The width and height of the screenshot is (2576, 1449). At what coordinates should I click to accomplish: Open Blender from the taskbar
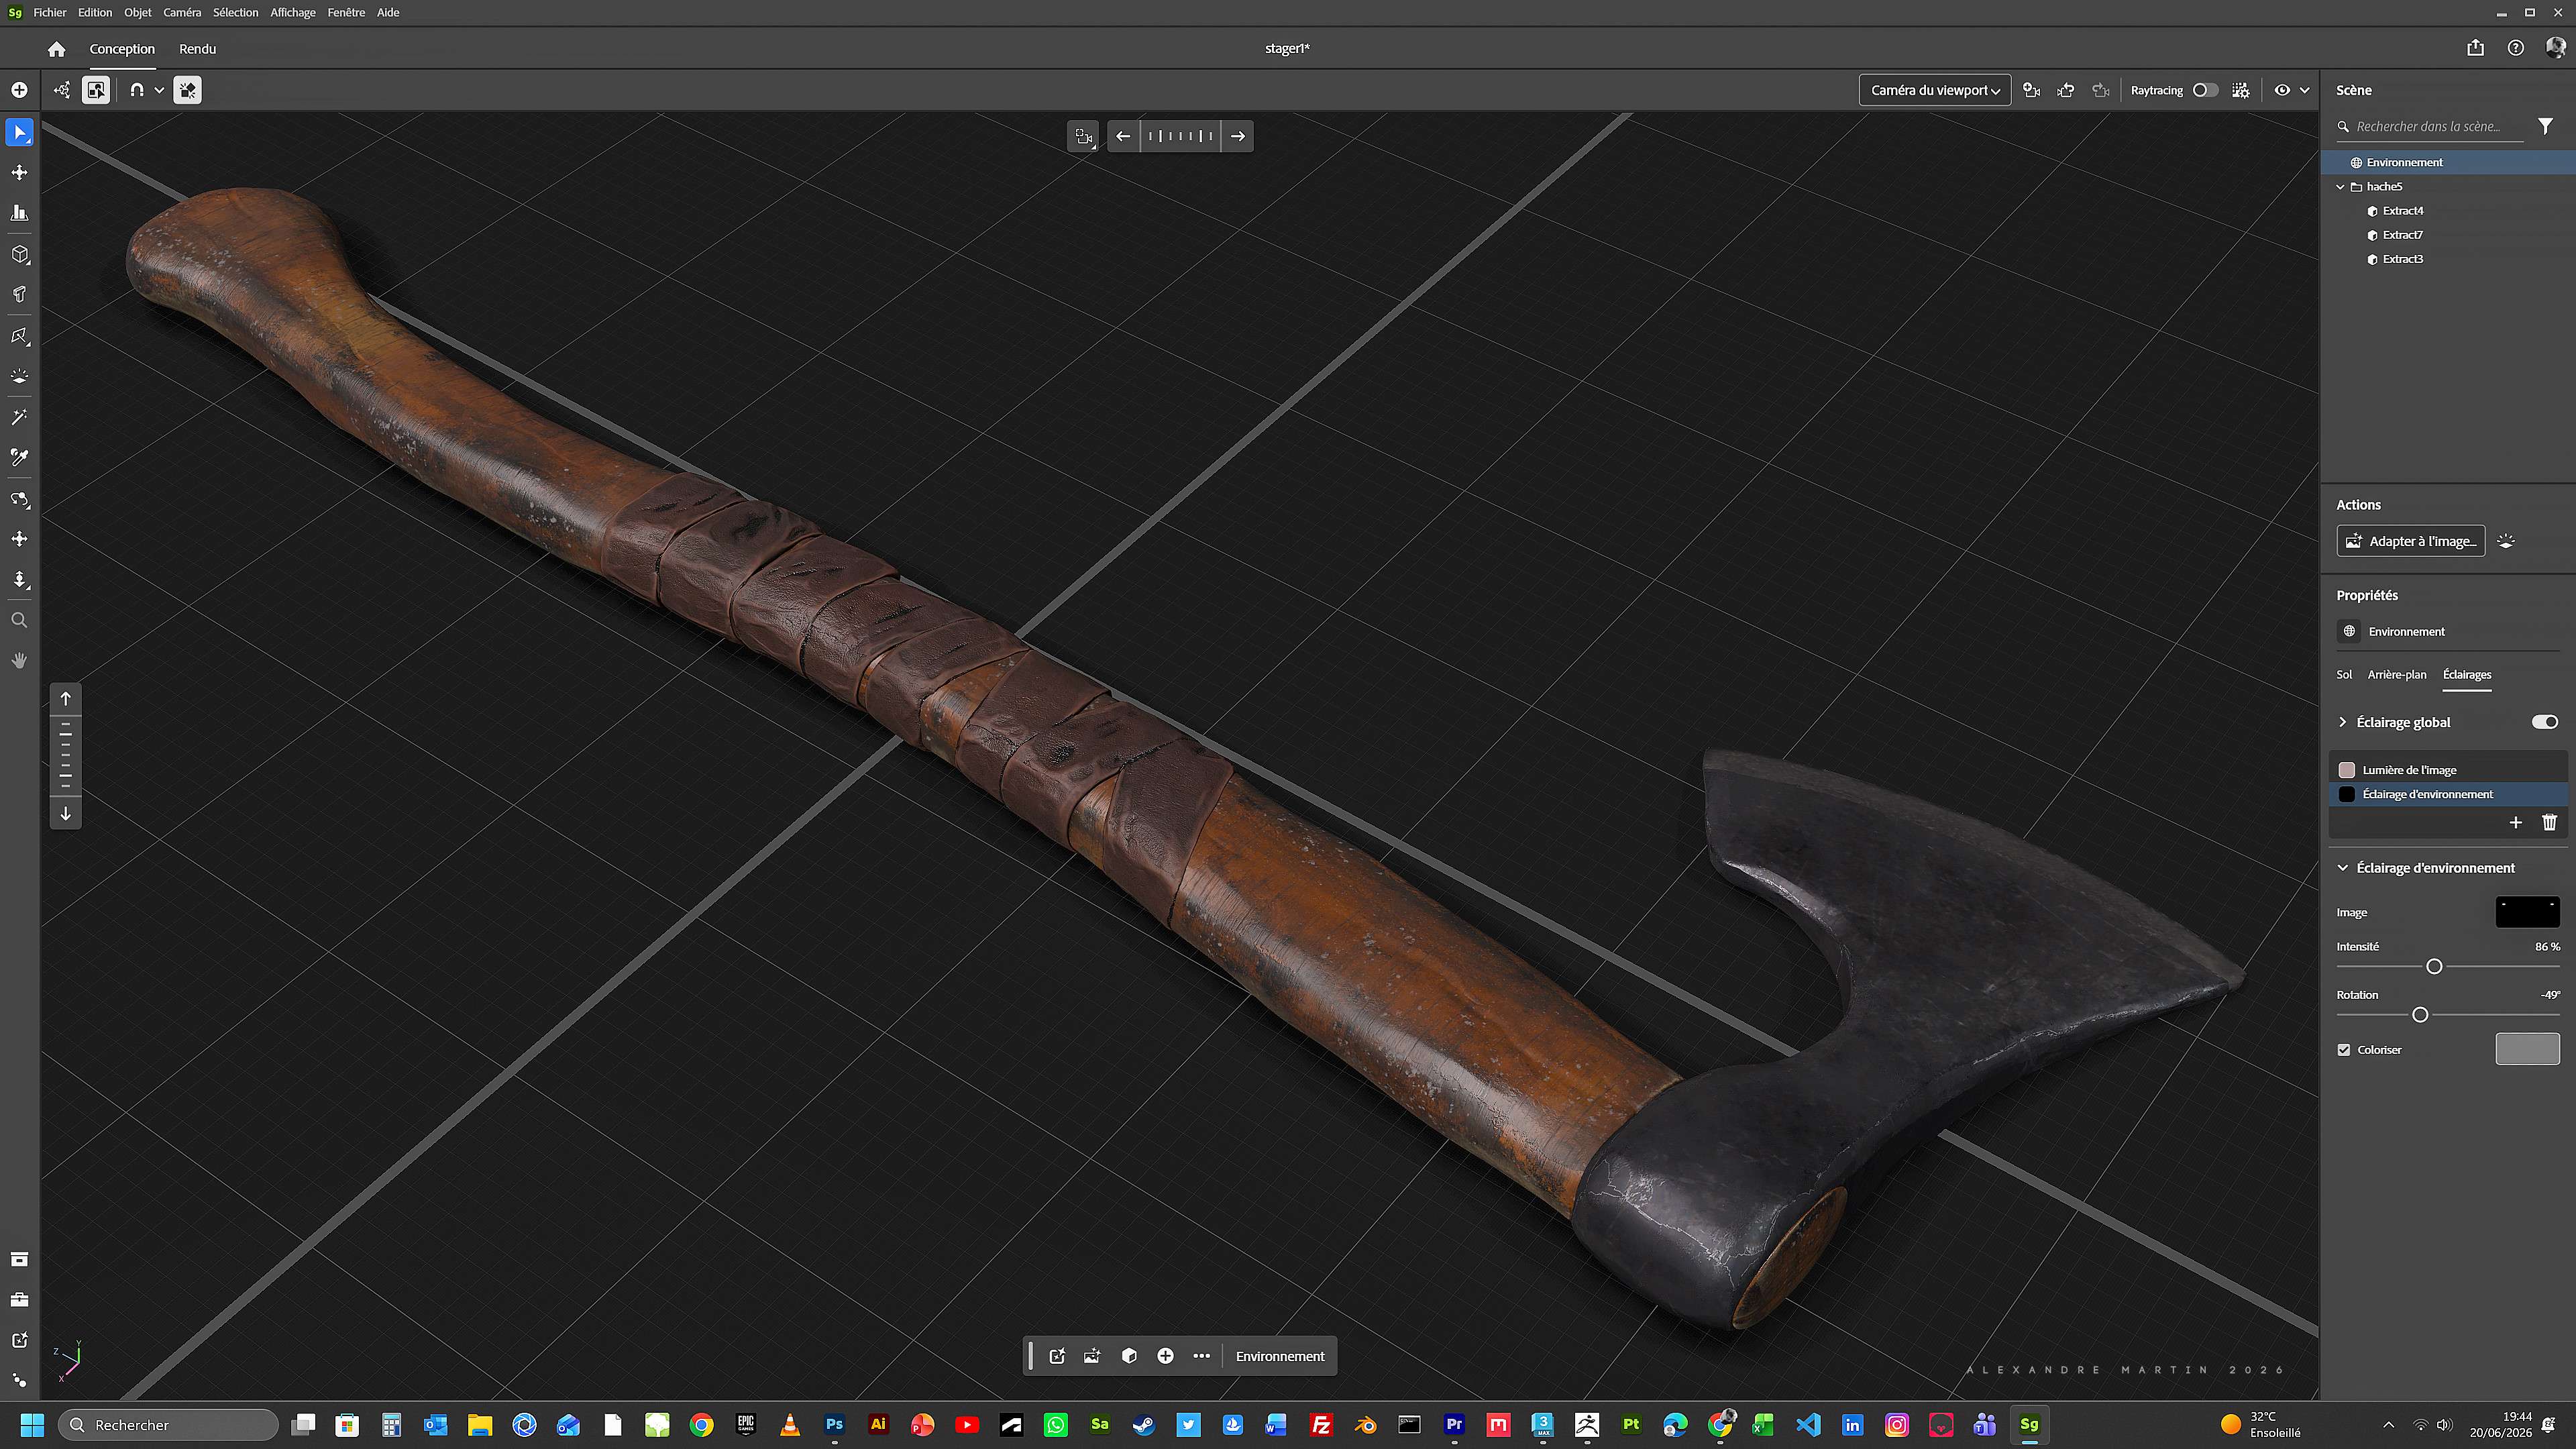coord(1365,1424)
